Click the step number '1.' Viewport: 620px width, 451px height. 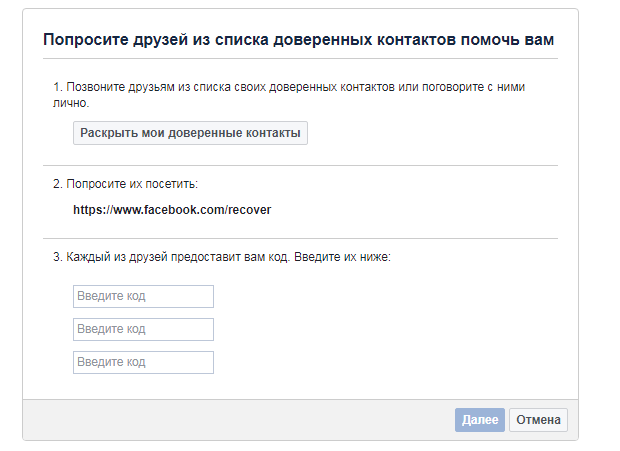pyautogui.click(x=58, y=88)
